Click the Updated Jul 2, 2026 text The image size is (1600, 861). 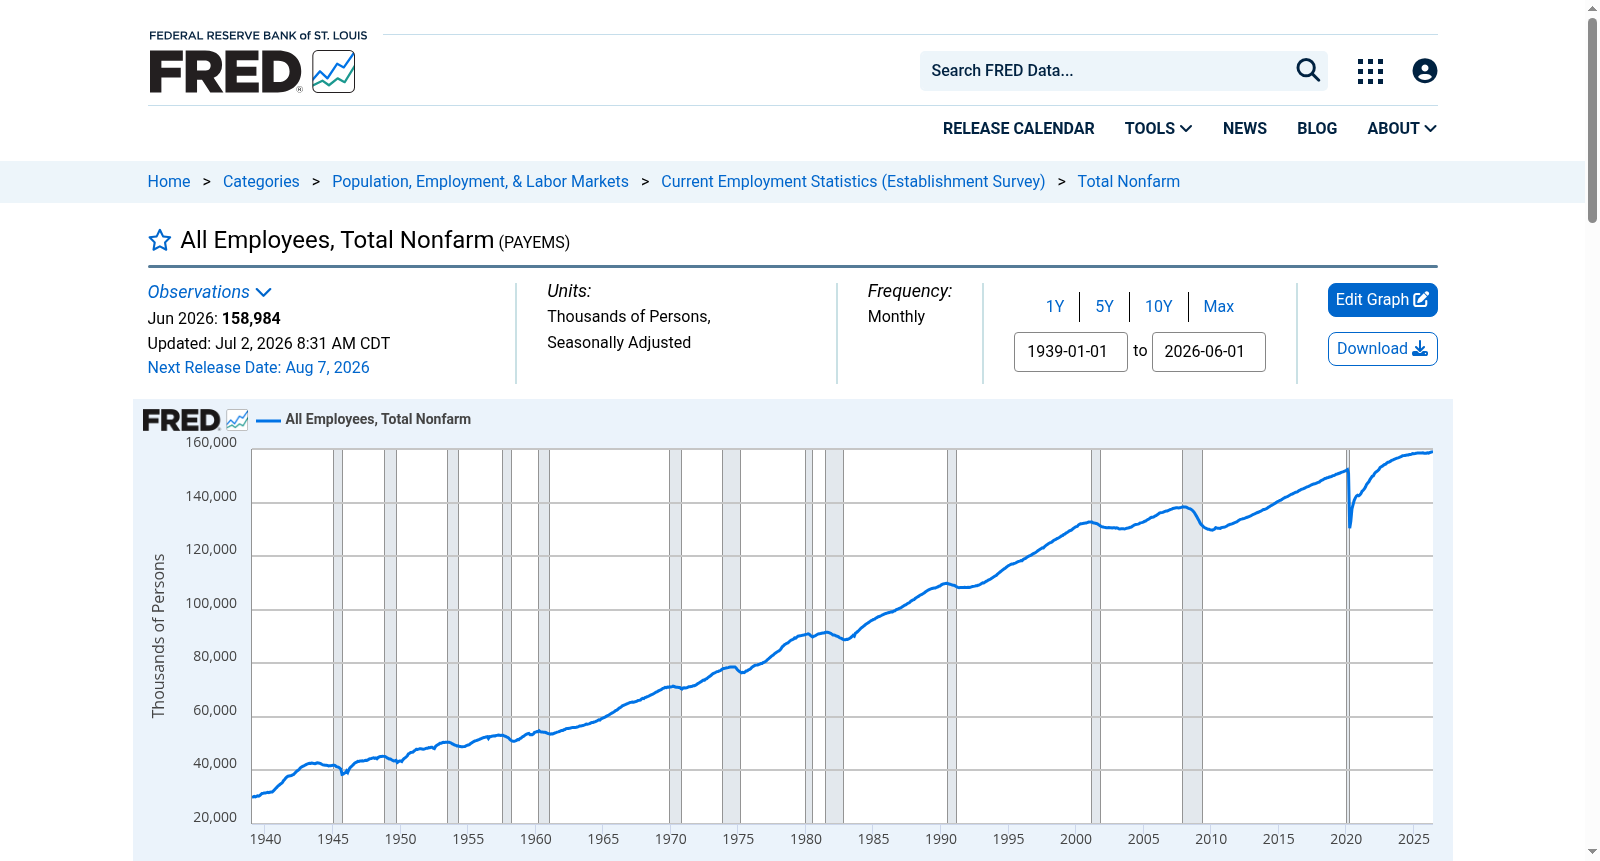click(x=269, y=343)
